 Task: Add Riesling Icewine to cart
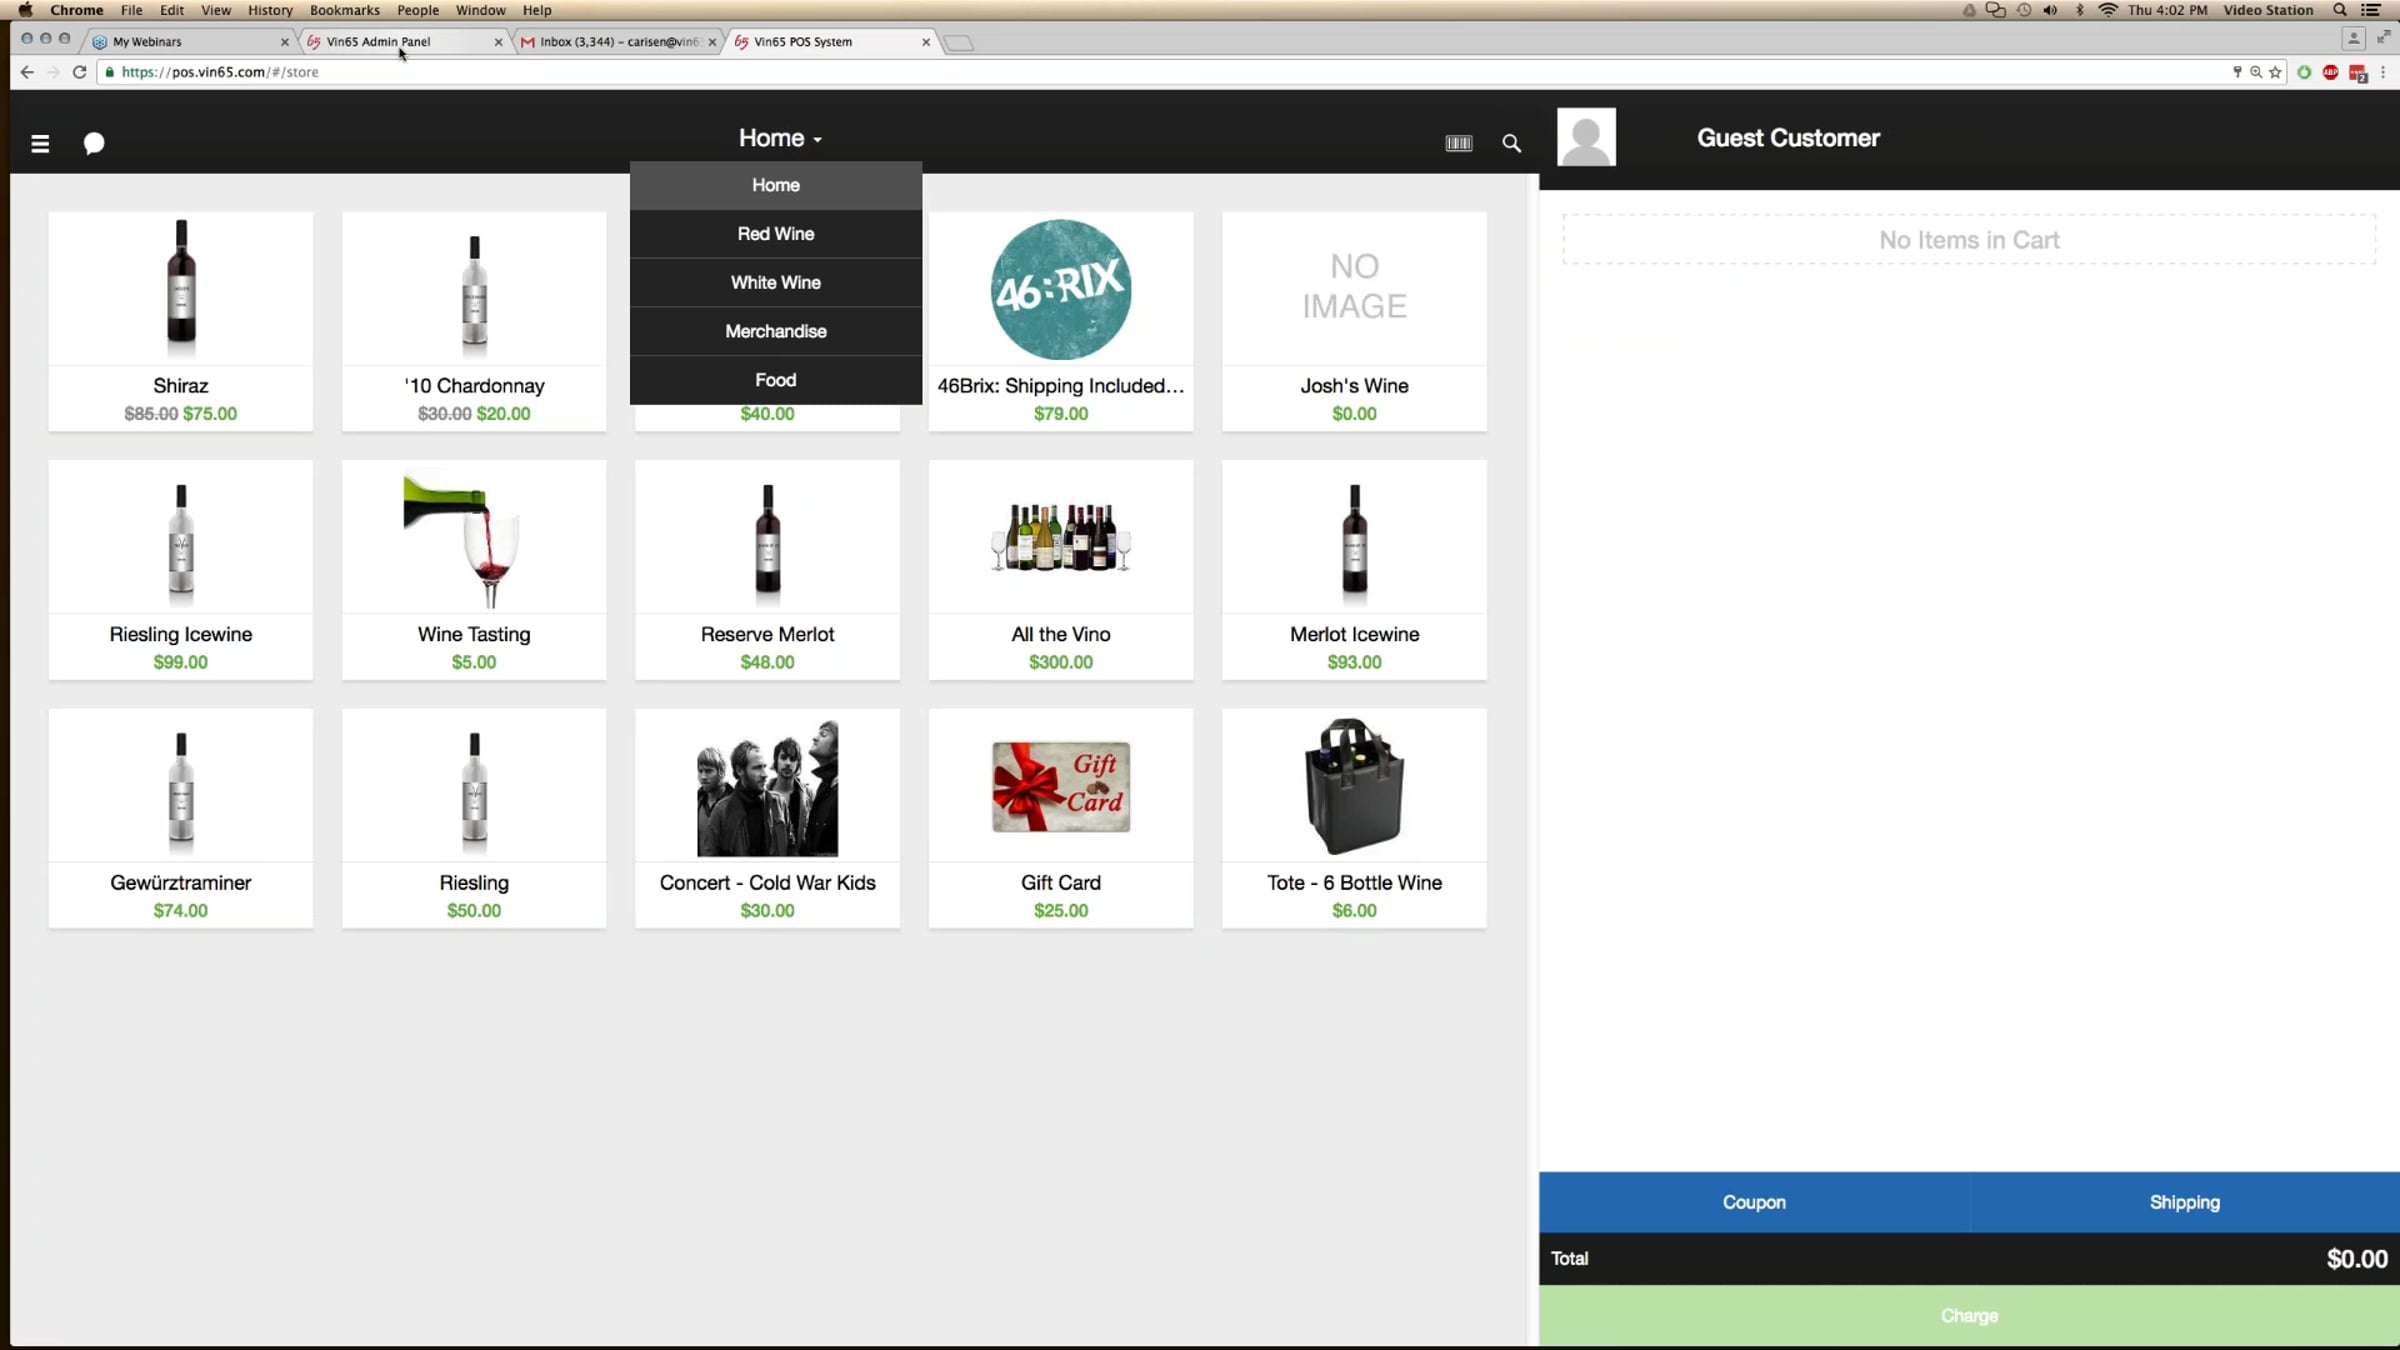click(x=181, y=570)
